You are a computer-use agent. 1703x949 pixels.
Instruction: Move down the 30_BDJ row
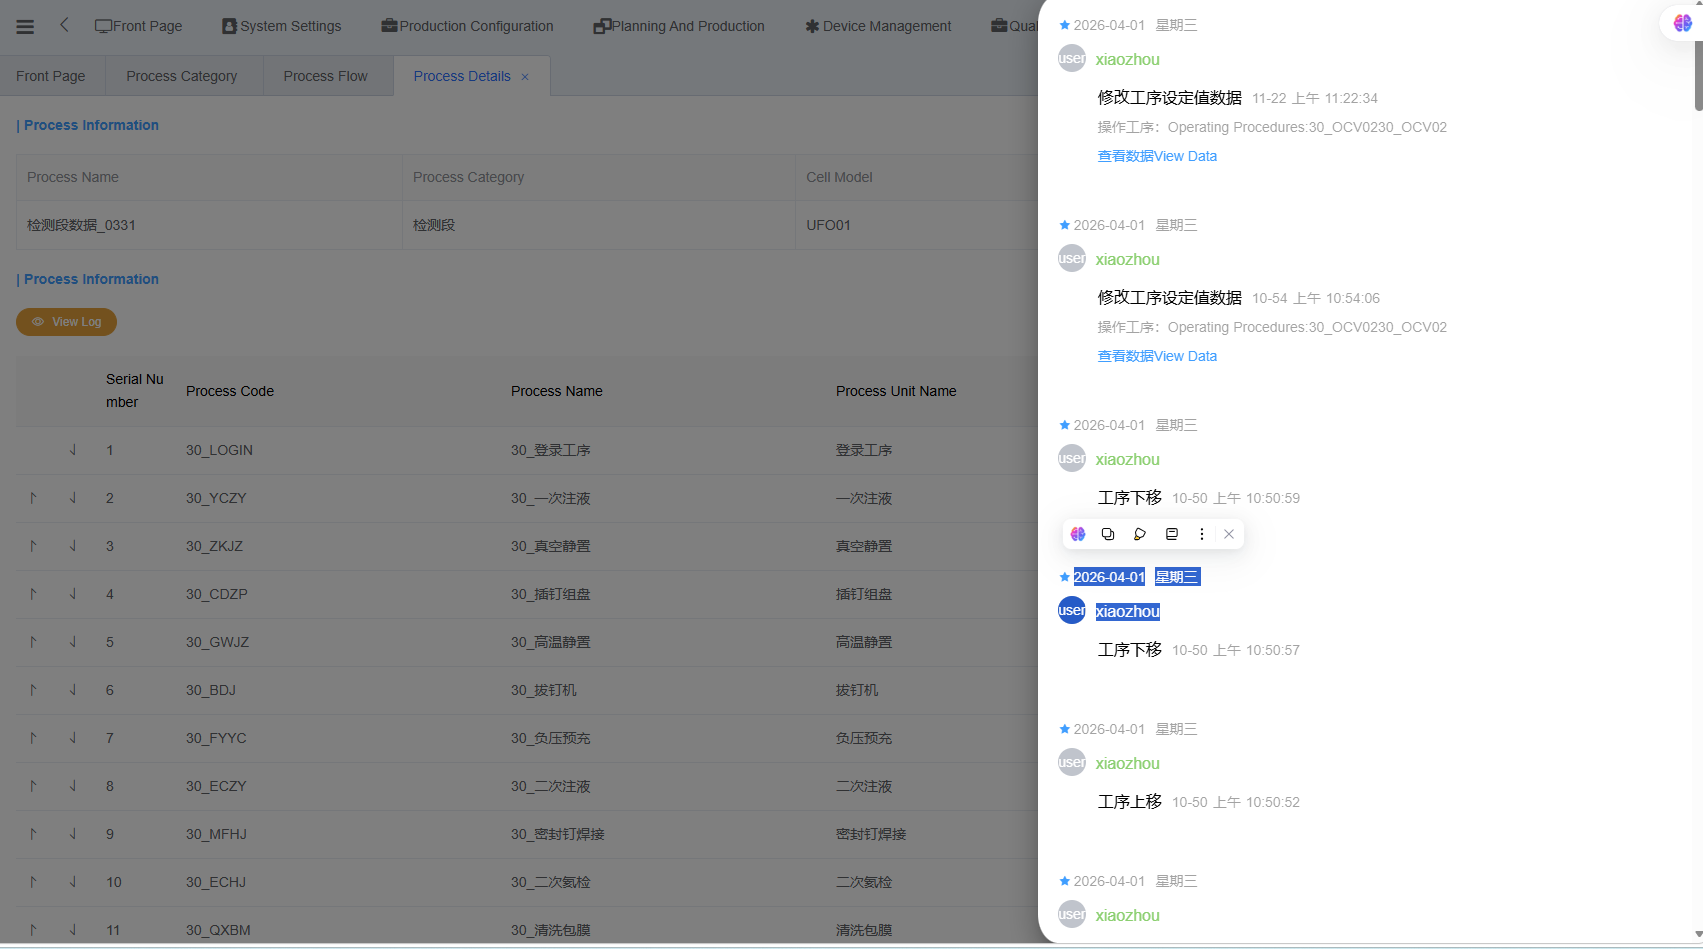[x=73, y=690]
